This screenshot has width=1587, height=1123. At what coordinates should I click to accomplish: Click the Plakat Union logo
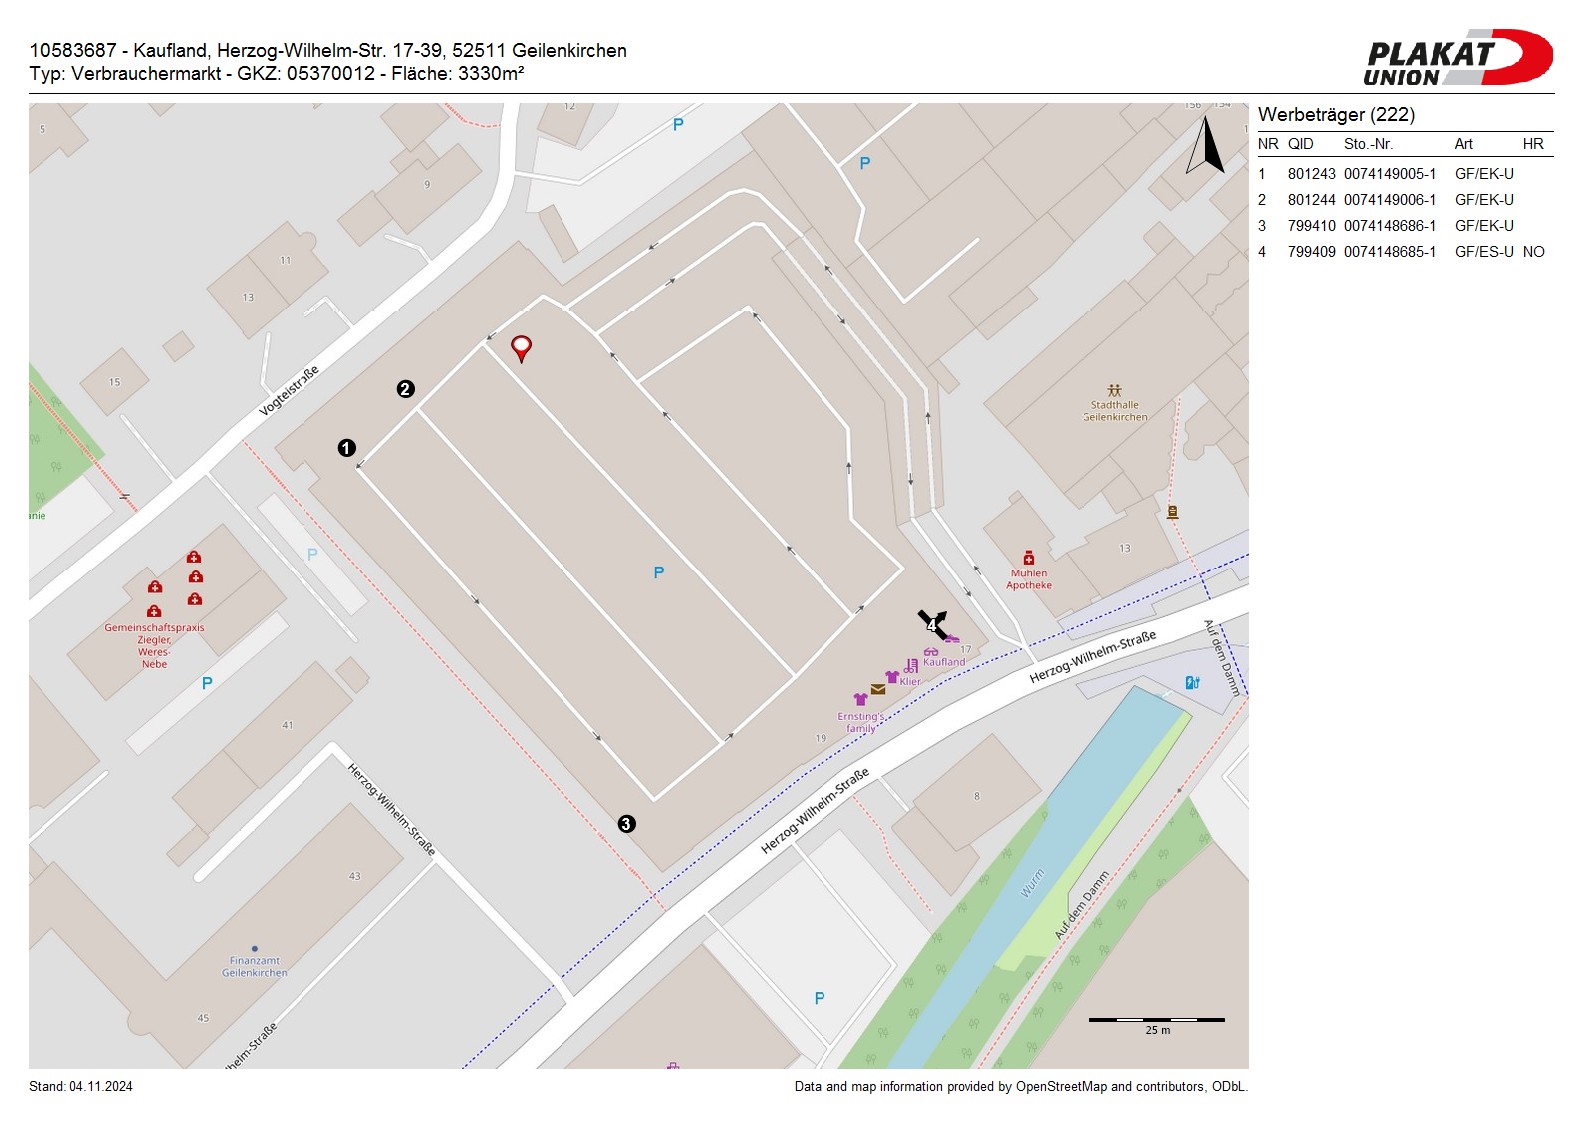point(1457,58)
